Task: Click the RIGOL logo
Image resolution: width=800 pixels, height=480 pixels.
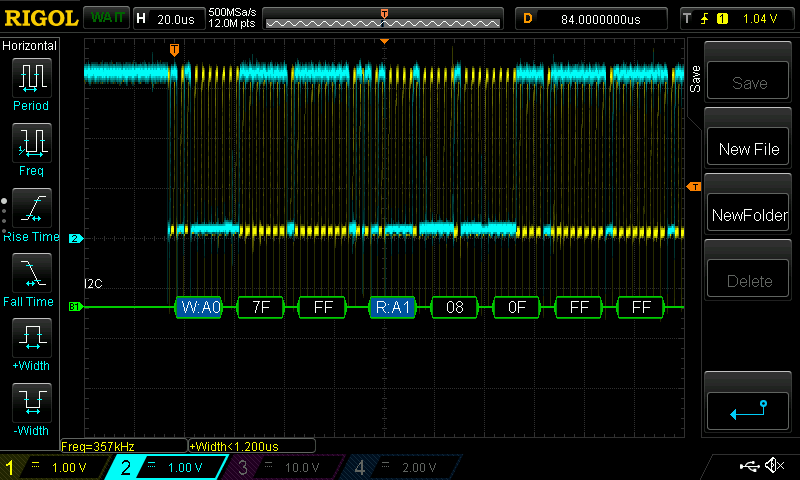Action: 41,18
